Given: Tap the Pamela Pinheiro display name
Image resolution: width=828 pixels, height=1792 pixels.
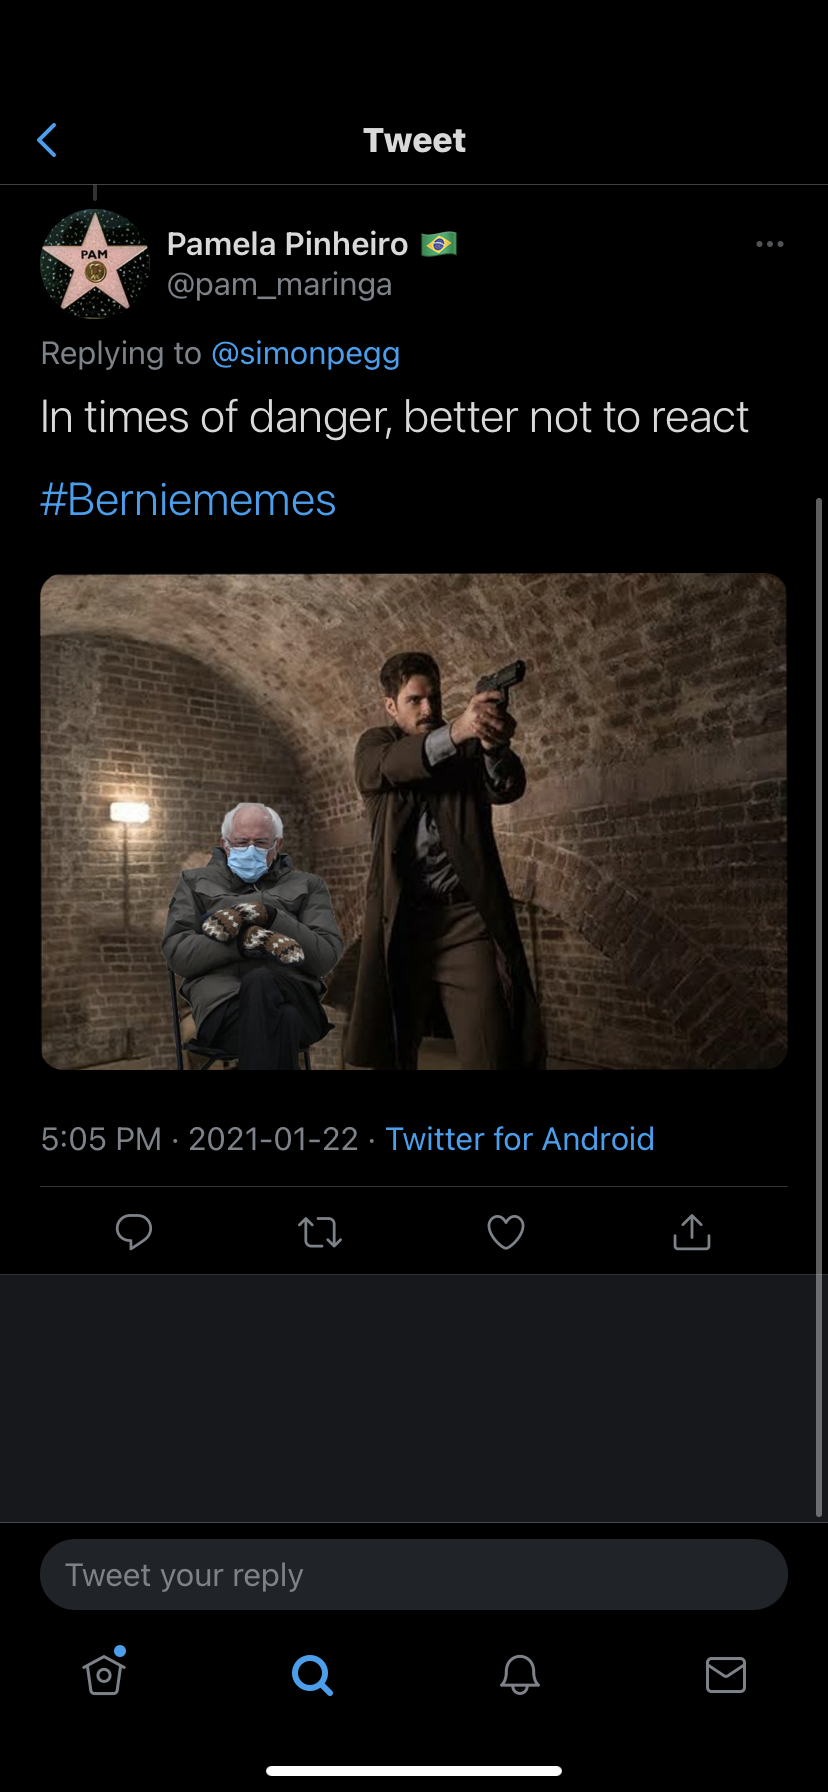Looking at the screenshot, I should coord(287,244).
